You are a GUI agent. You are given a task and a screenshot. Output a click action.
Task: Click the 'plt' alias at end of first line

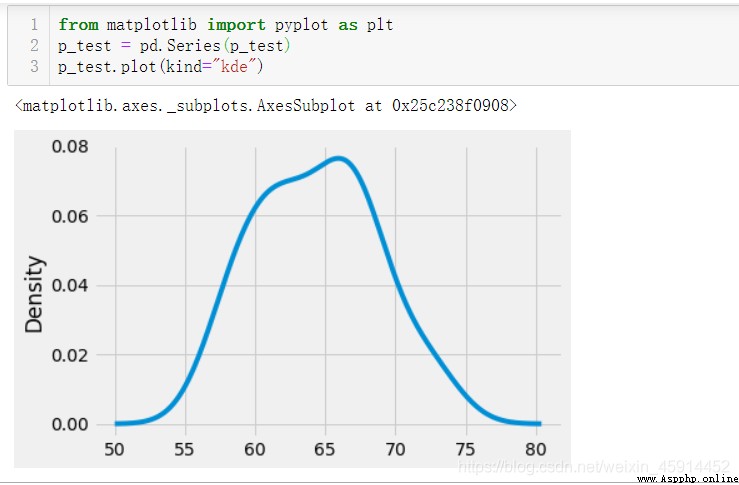380,25
